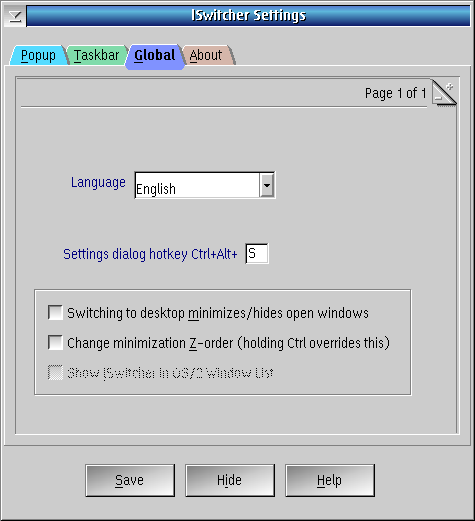The height and width of the screenshot is (521, 475).
Task: Click the Settings dialog hotkey input field
Action: [x=257, y=254]
